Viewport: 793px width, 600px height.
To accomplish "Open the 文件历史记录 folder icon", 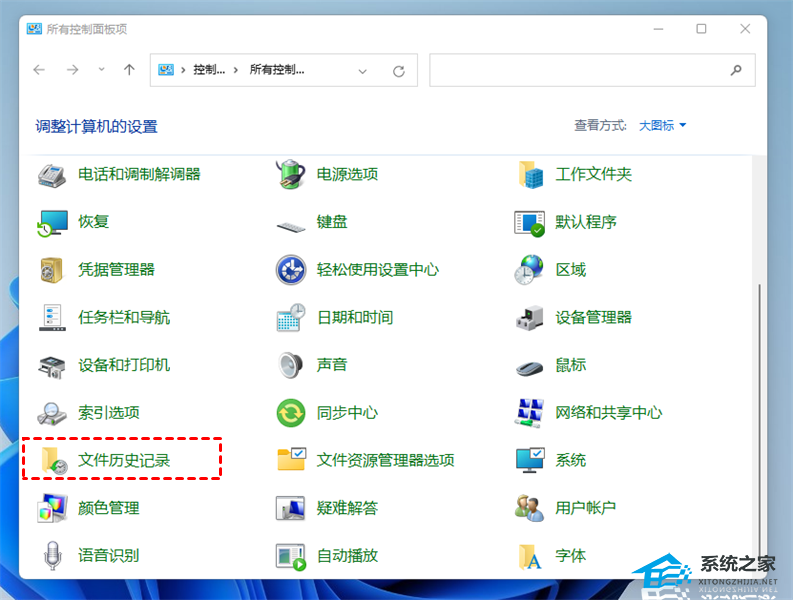I will (52, 460).
